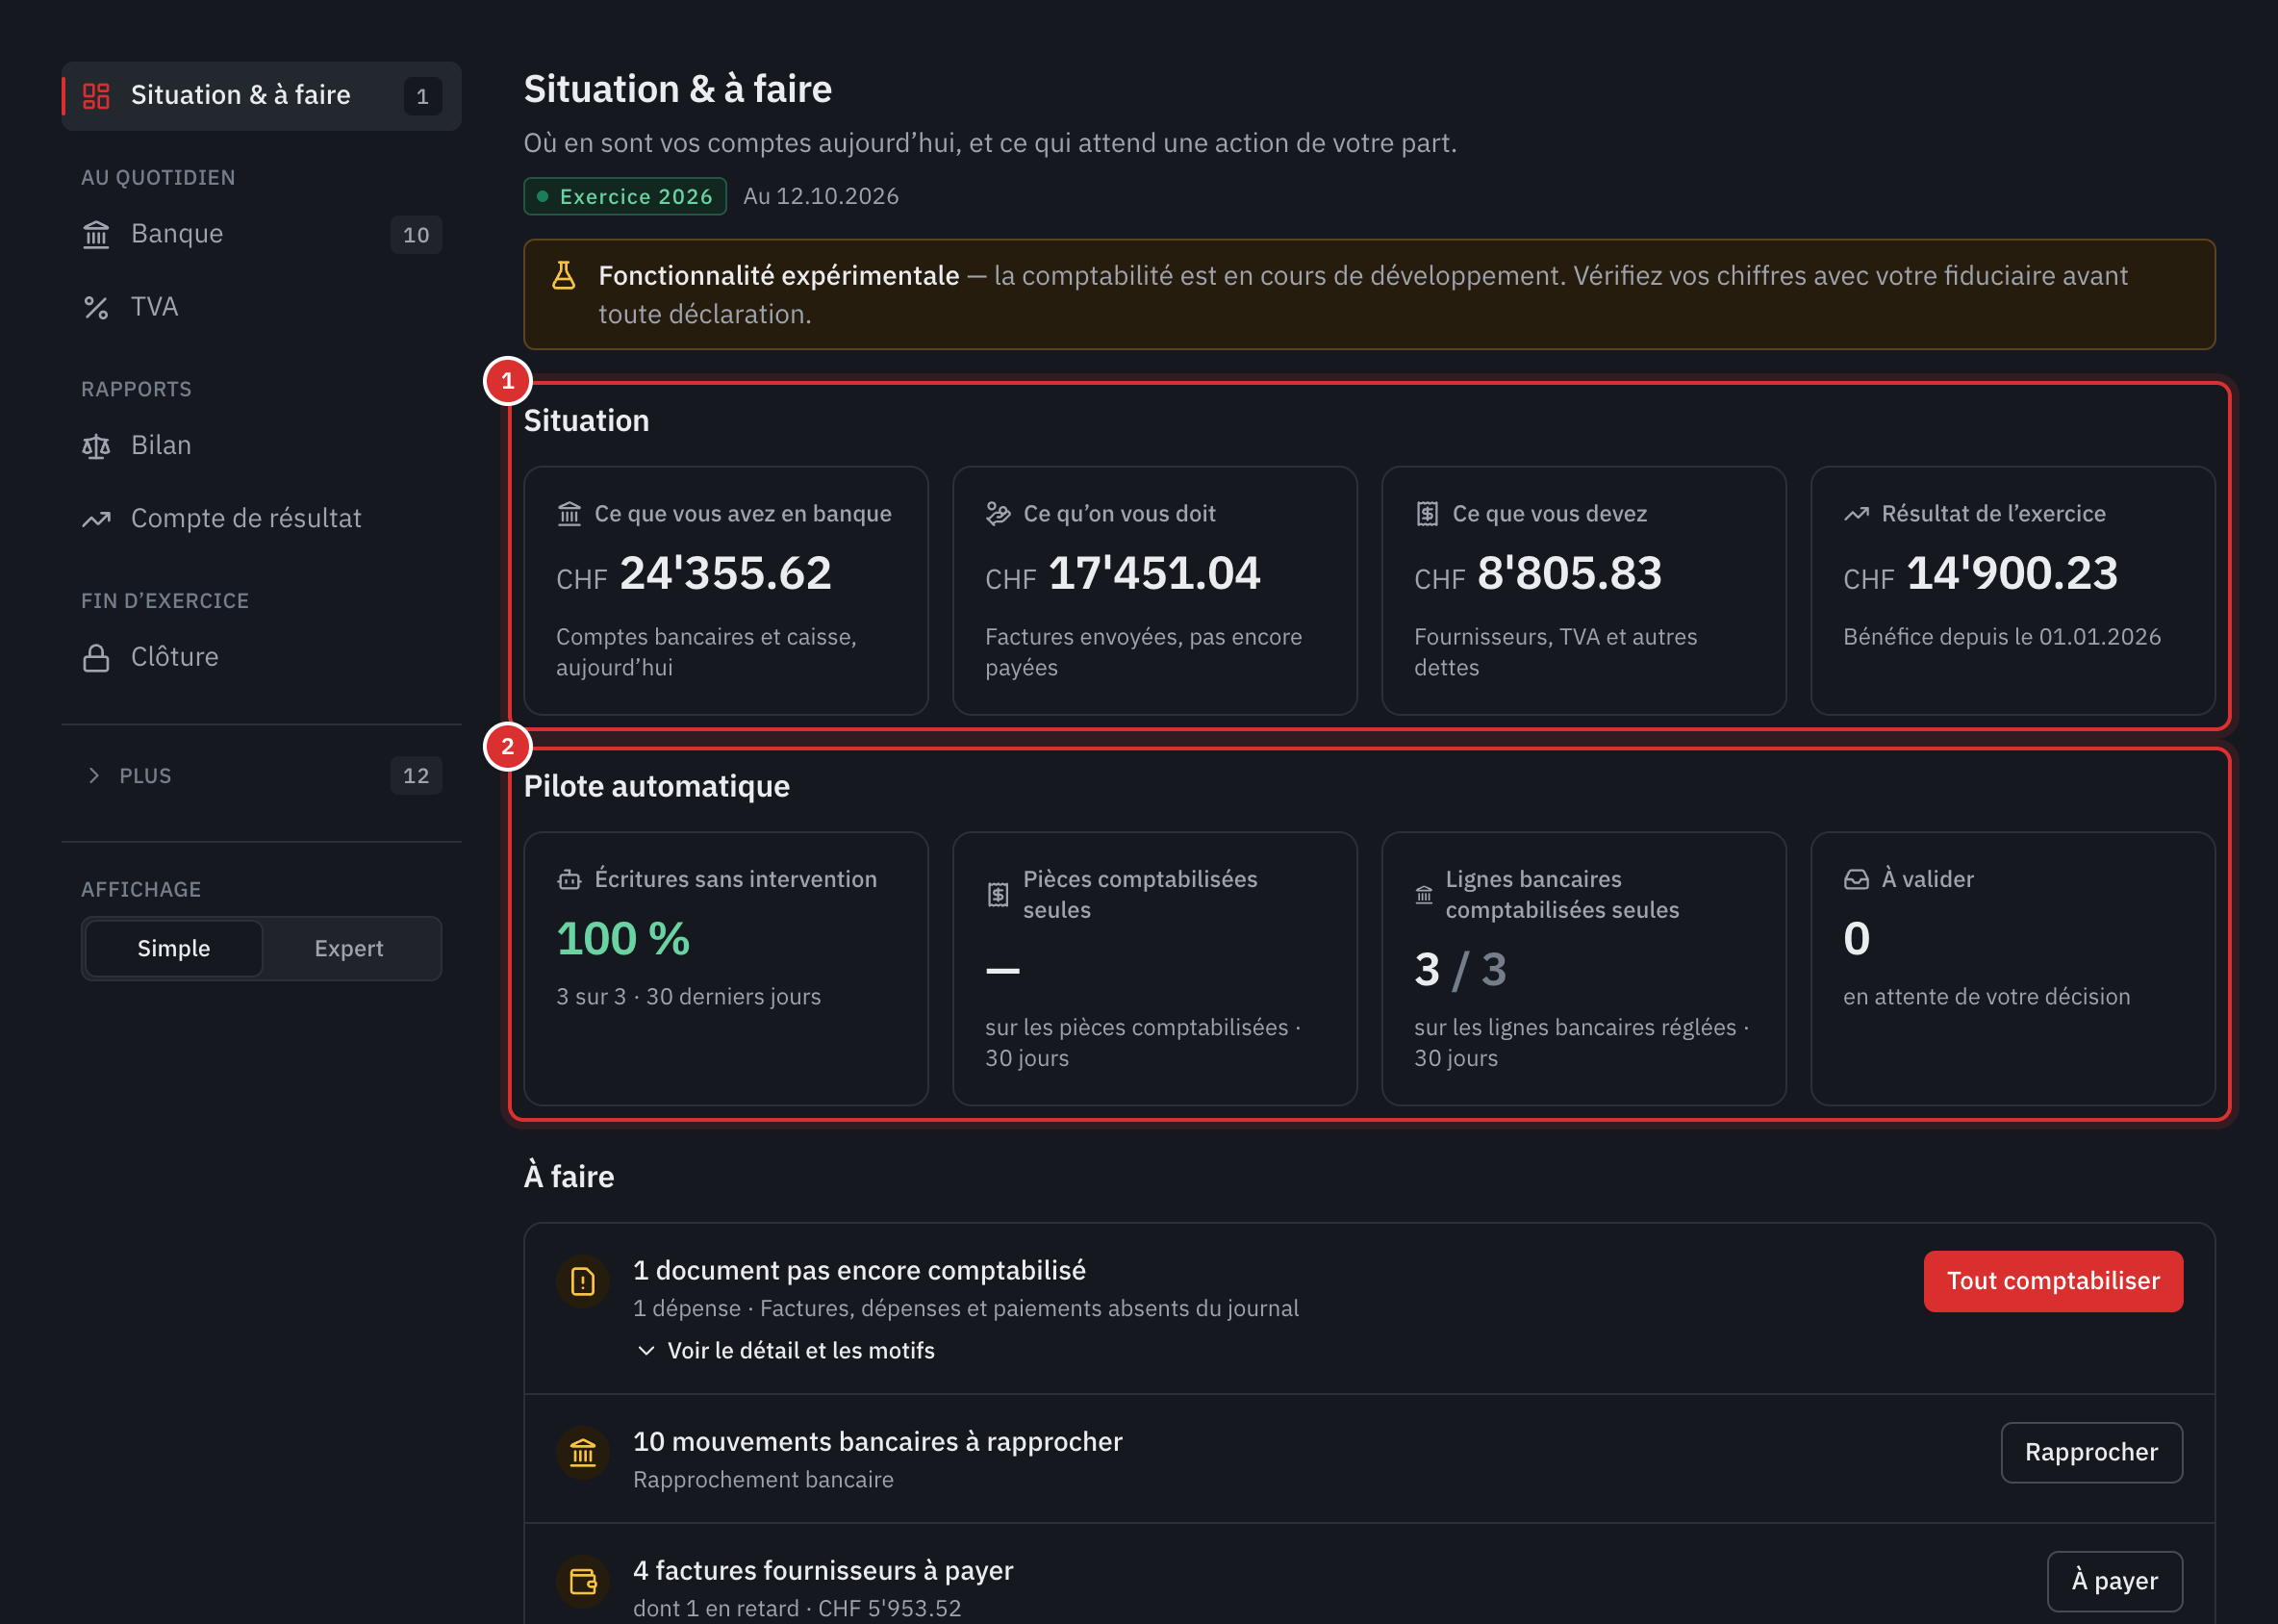Viewport: 2278px width, 1624px height.
Task: Click the wallet icon in the factures fournisseurs row
Action: pos(583,1581)
